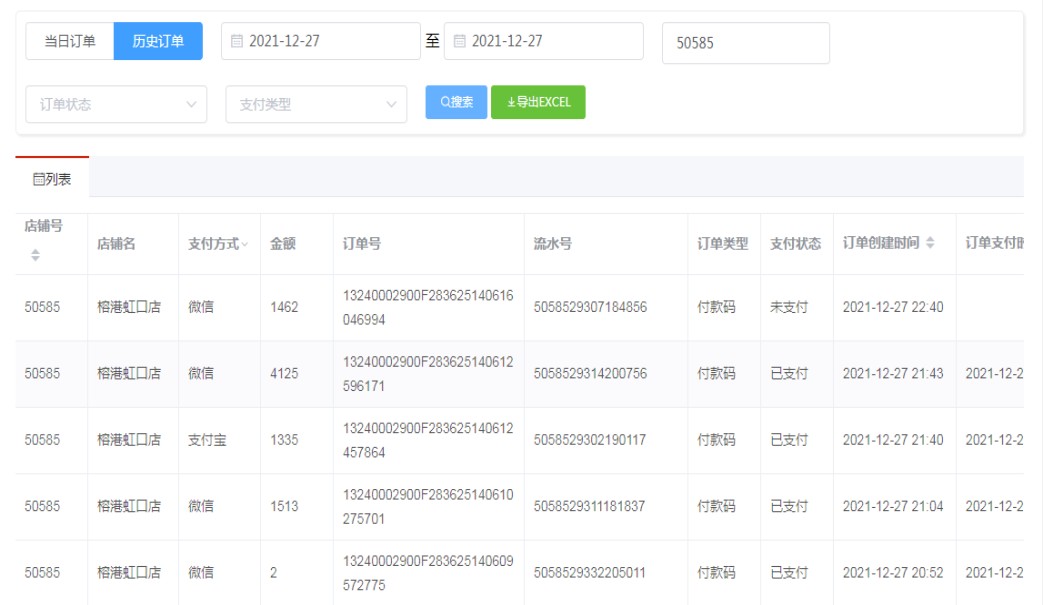The height and width of the screenshot is (605, 1043).
Task: Focus the store number field containing 50585
Action: [745, 43]
